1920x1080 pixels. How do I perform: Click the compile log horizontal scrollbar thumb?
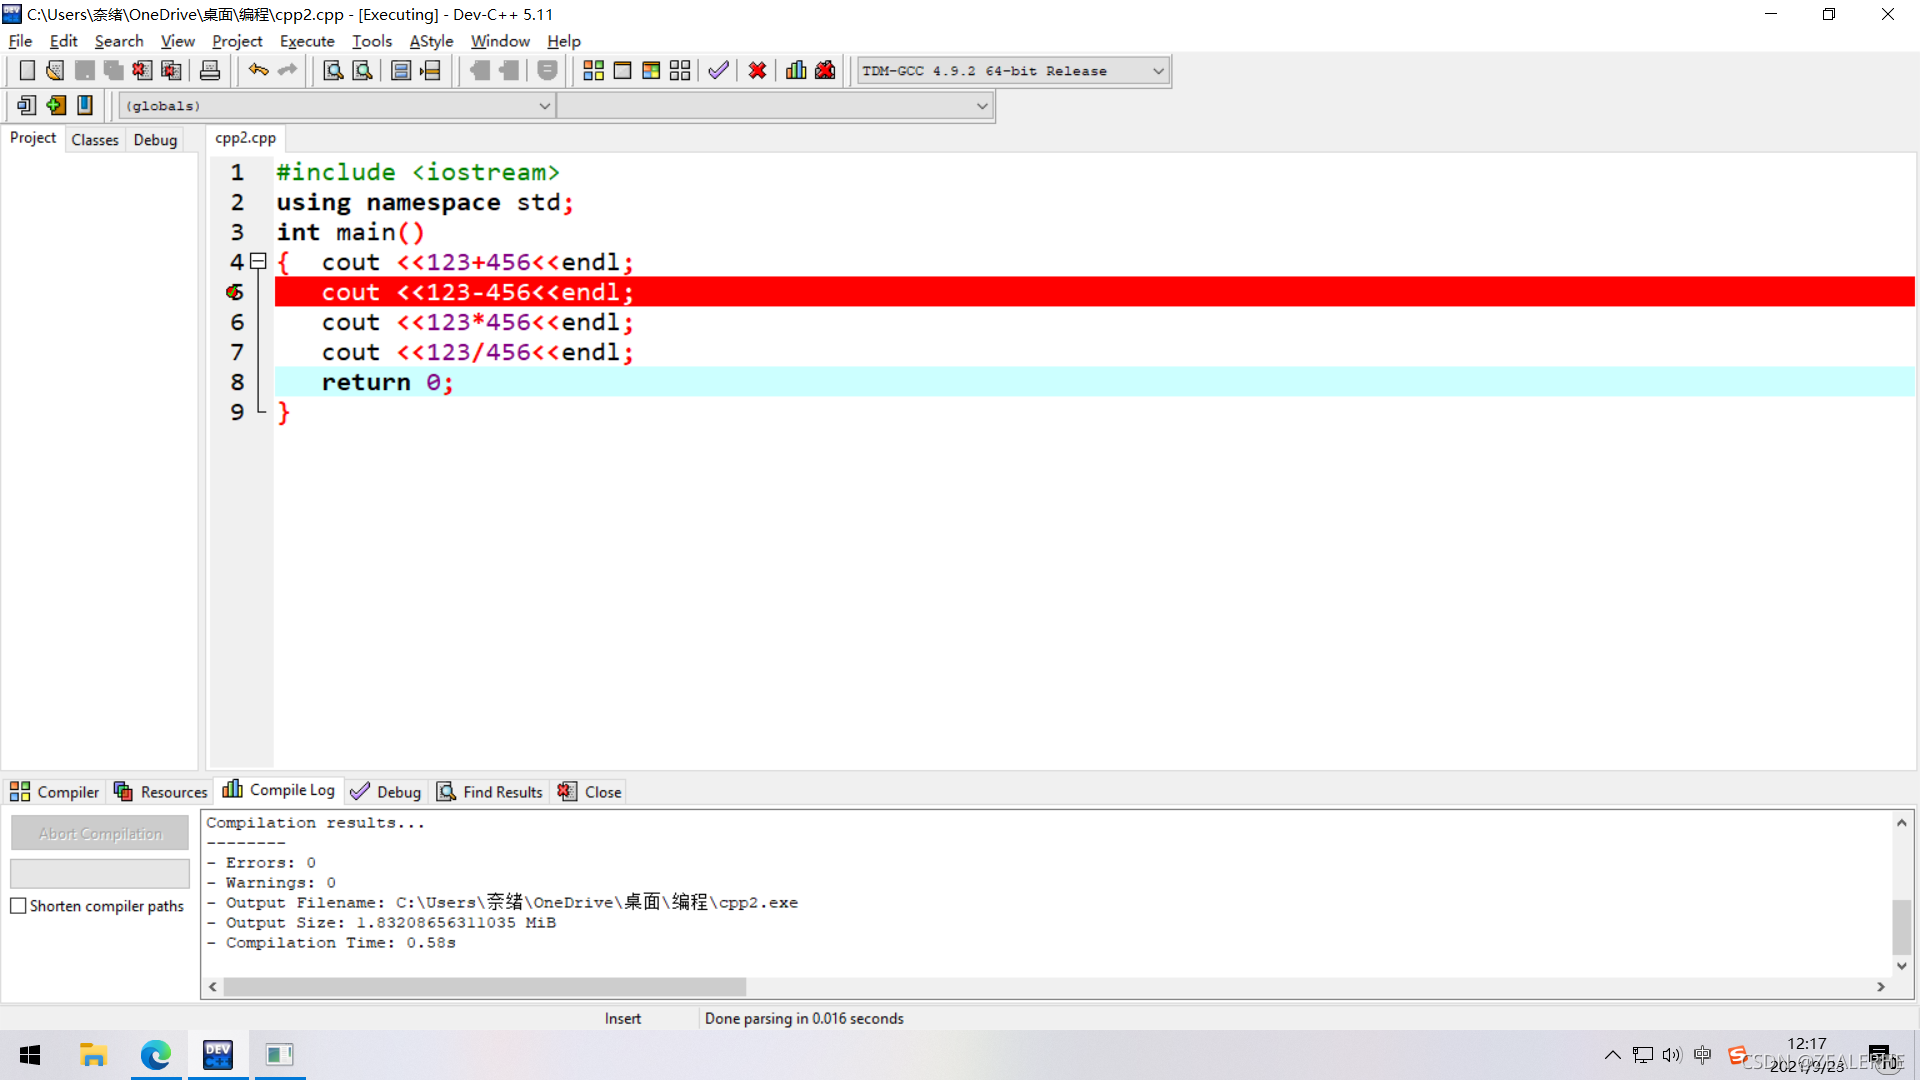(484, 987)
